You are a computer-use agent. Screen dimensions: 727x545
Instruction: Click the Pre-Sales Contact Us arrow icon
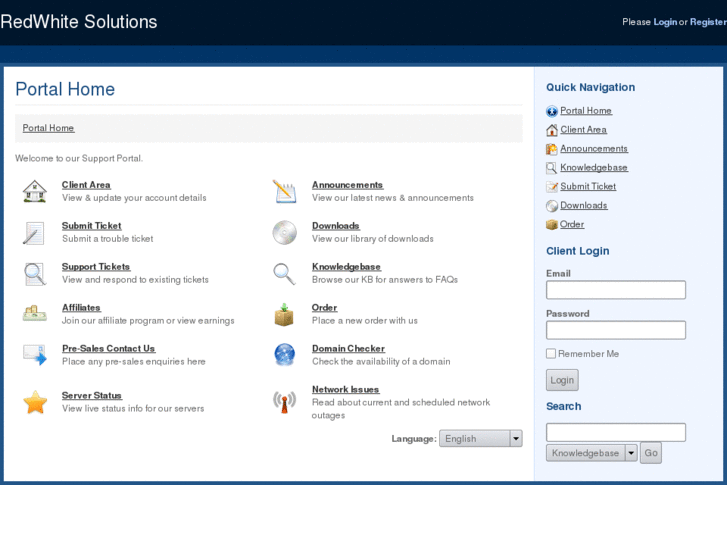tap(35, 355)
